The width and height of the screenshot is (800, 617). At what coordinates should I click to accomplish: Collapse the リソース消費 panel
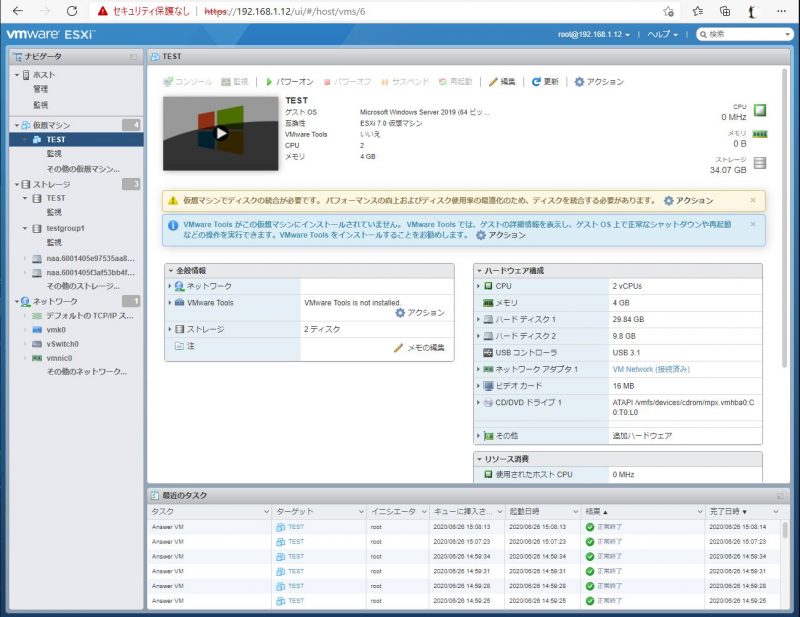479,459
